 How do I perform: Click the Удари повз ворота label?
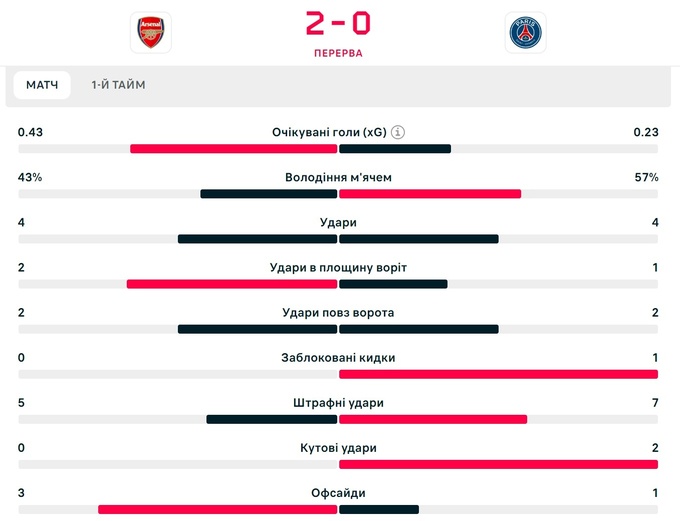point(338,312)
